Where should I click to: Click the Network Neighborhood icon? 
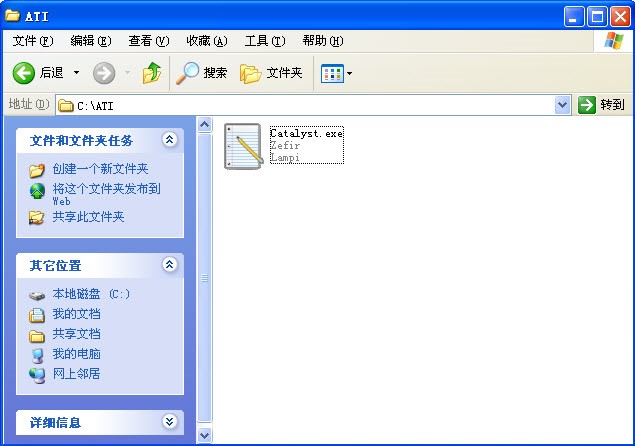[37, 376]
